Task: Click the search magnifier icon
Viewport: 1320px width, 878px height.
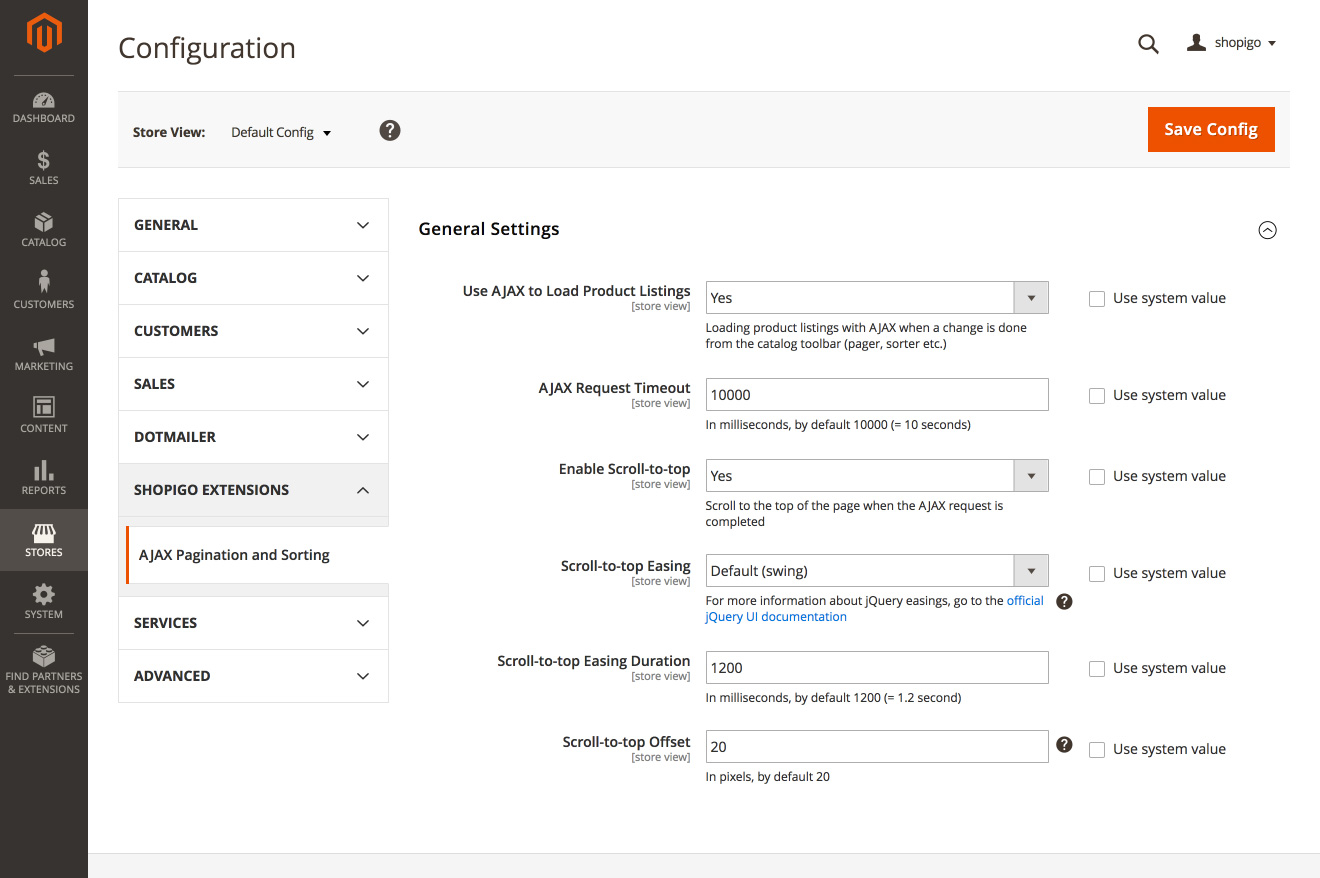Action: 1148,44
